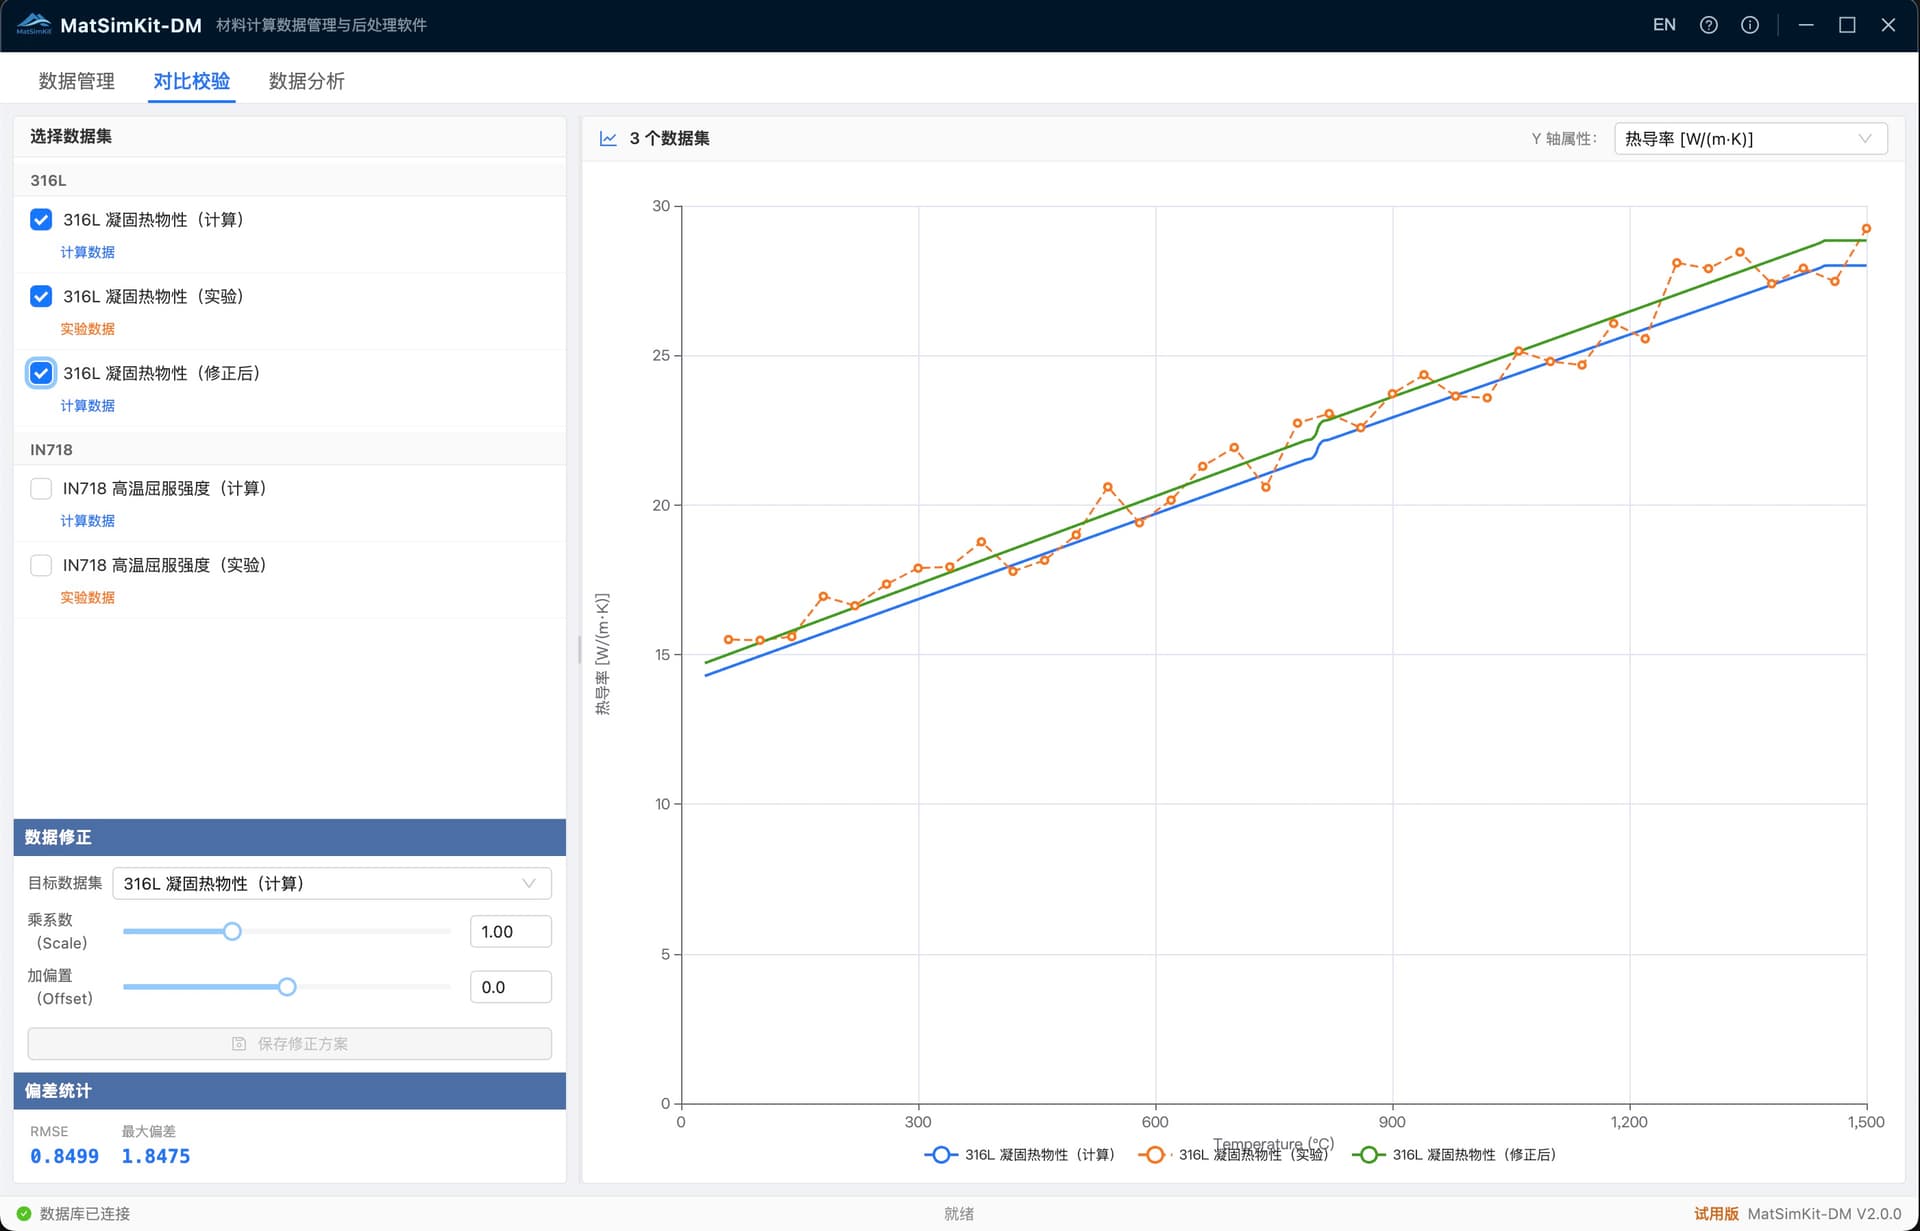The width and height of the screenshot is (1920, 1231).
Task: Click the Offset value input field
Action: (x=510, y=987)
